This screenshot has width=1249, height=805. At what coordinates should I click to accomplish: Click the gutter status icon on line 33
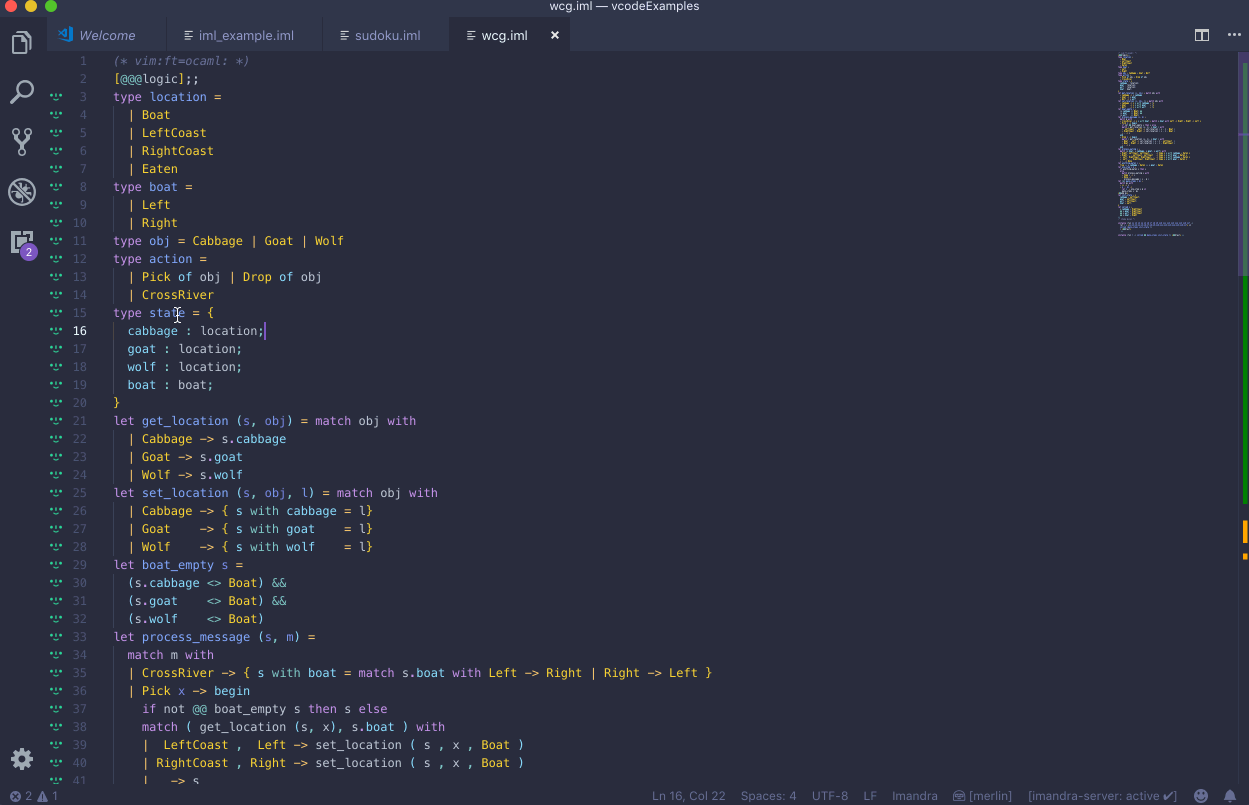click(57, 637)
